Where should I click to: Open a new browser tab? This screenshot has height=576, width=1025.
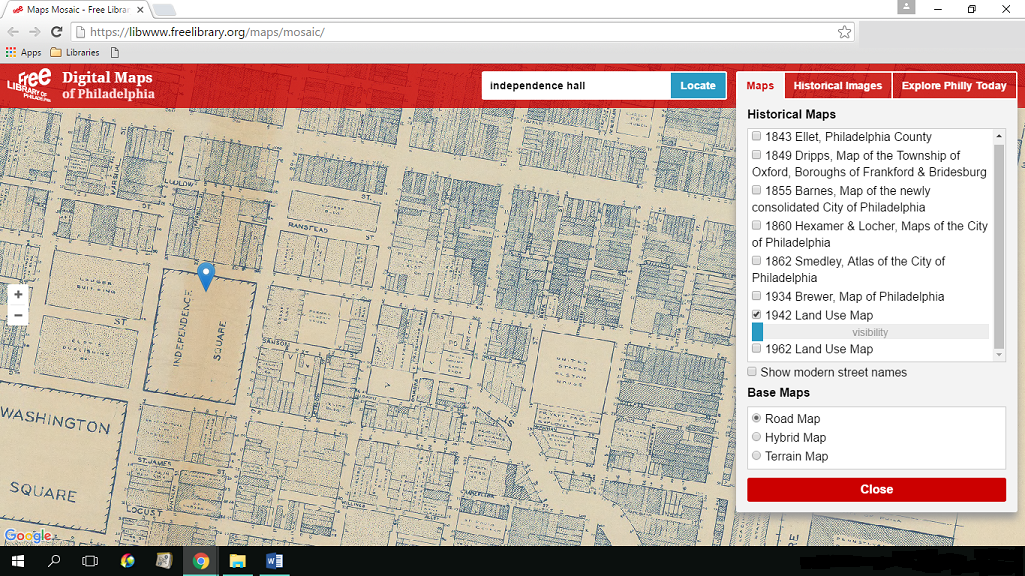click(x=163, y=10)
